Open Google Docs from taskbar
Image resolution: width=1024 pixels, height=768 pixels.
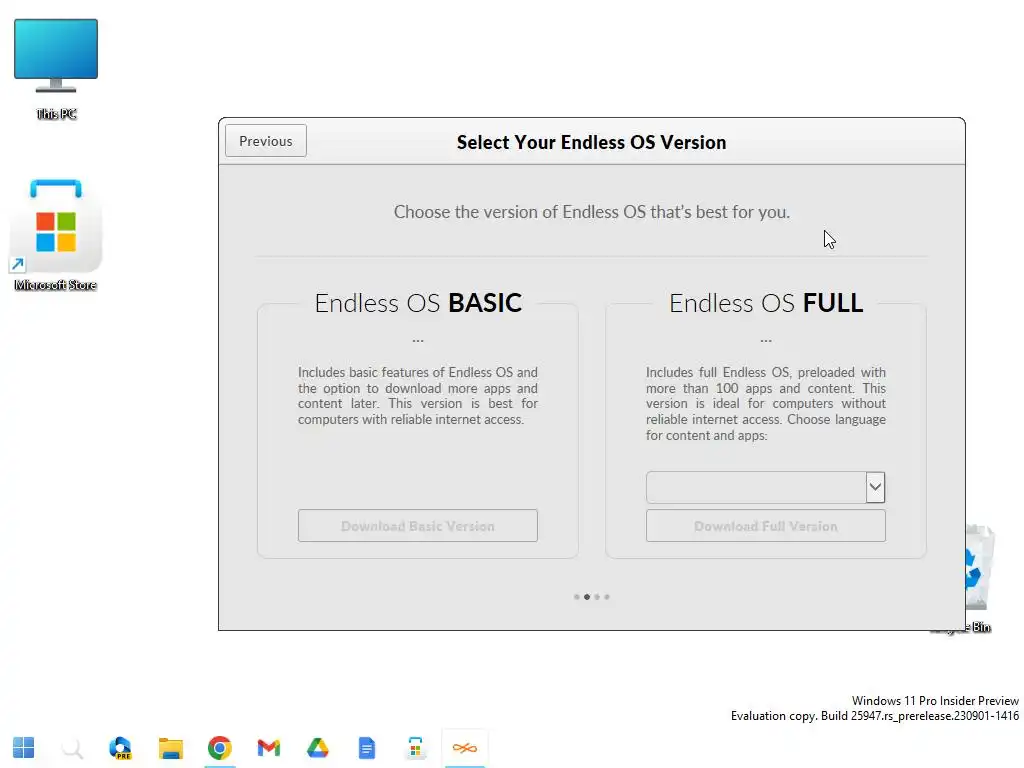click(366, 748)
